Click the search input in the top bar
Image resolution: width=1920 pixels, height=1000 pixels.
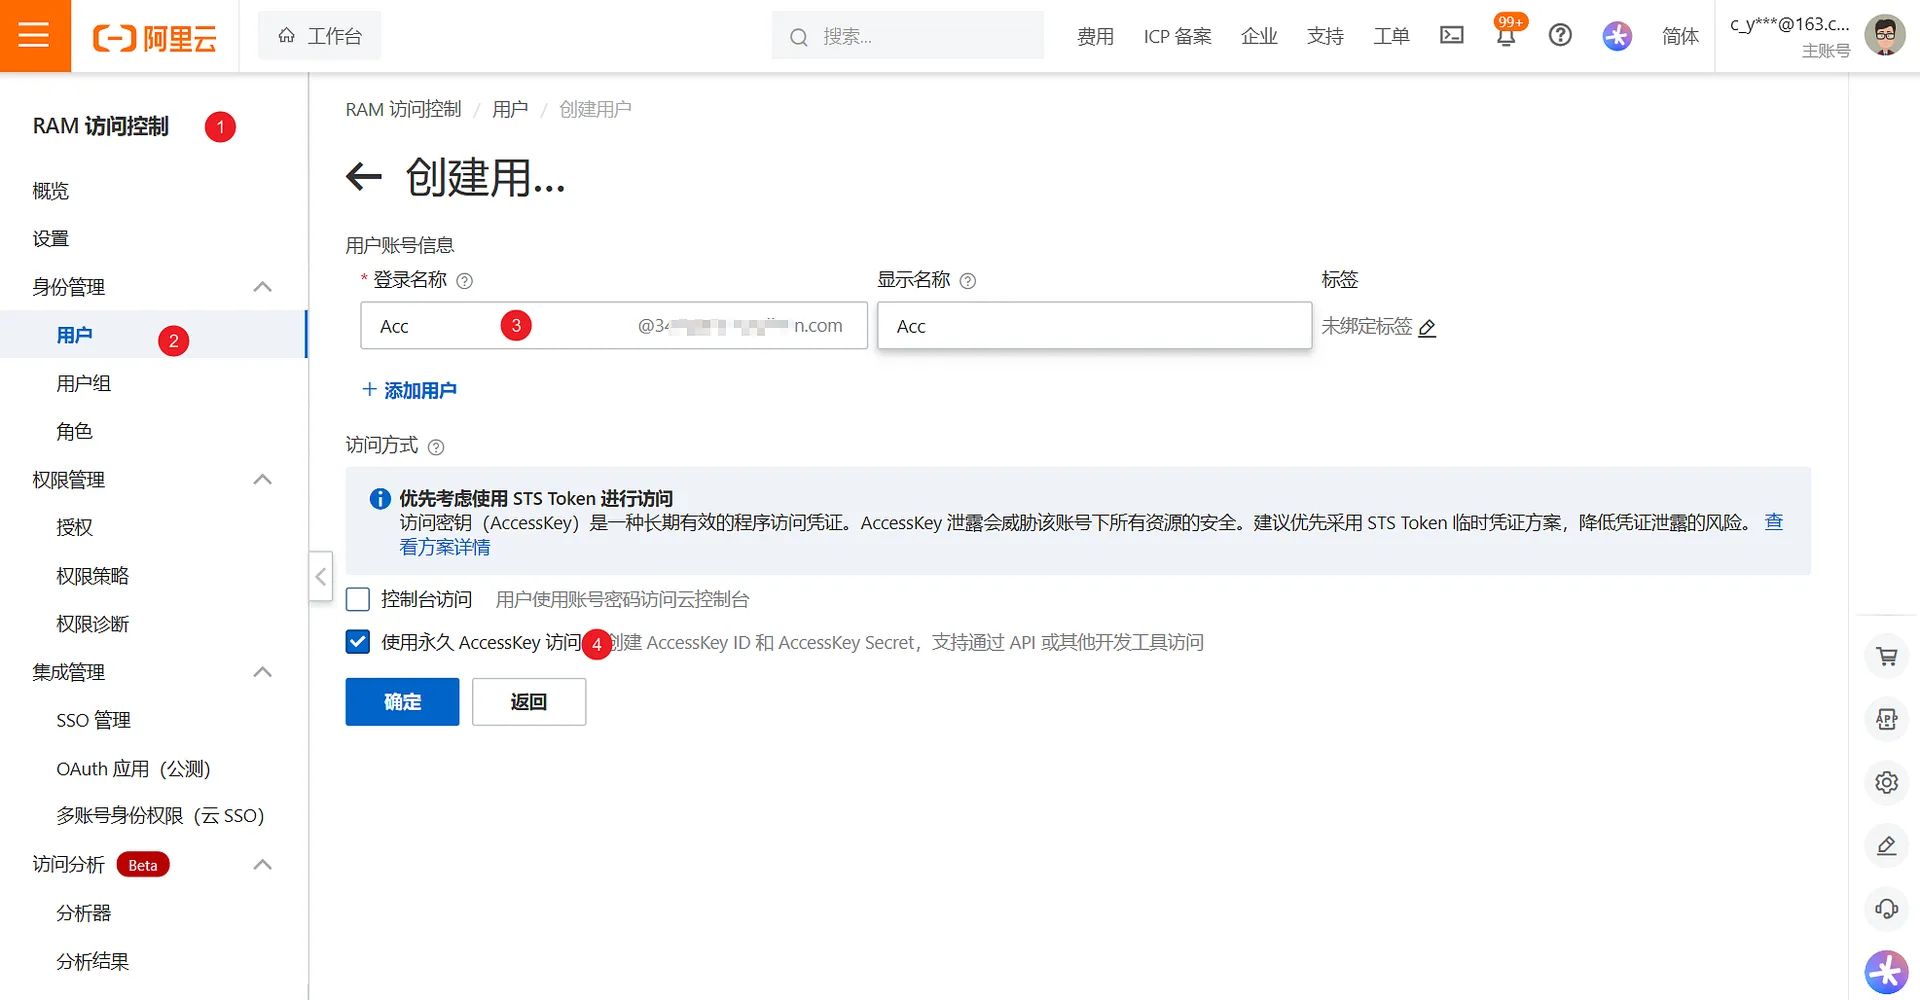pyautogui.click(x=905, y=35)
